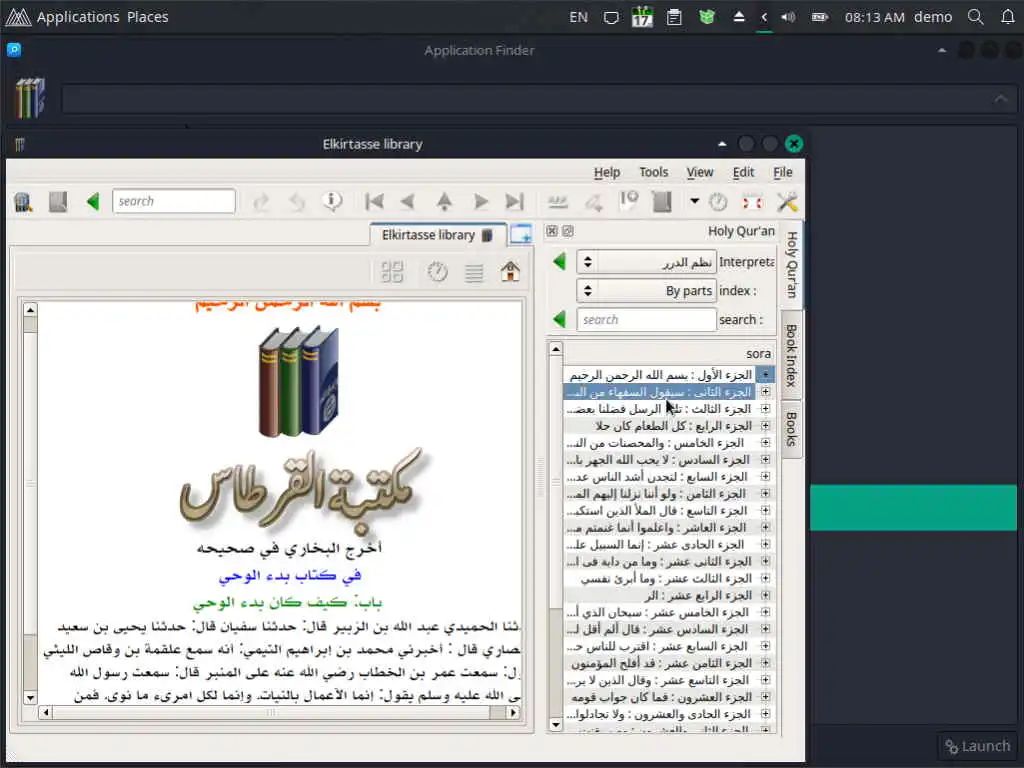Expand the الجزء العاشر tree item

pyautogui.click(x=765, y=528)
